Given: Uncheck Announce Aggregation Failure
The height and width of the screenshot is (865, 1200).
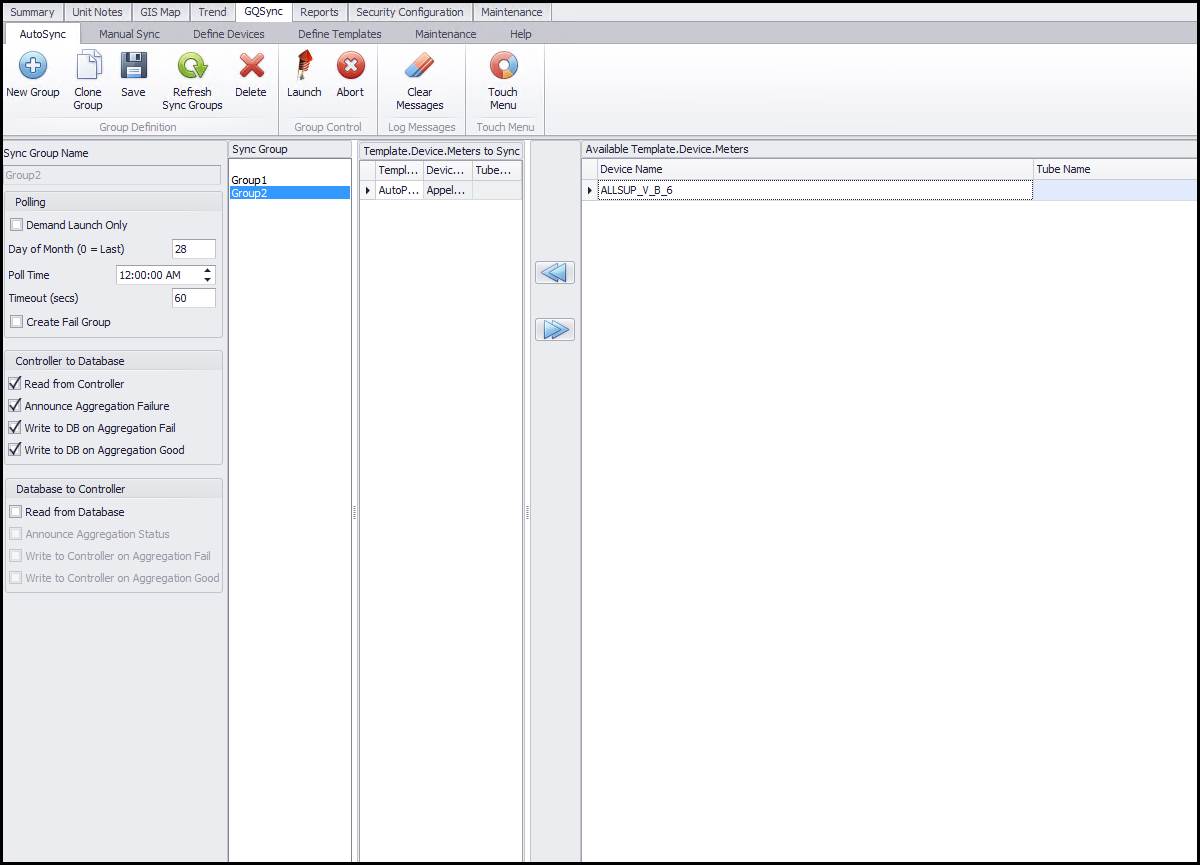Looking at the screenshot, I should (15, 406).
